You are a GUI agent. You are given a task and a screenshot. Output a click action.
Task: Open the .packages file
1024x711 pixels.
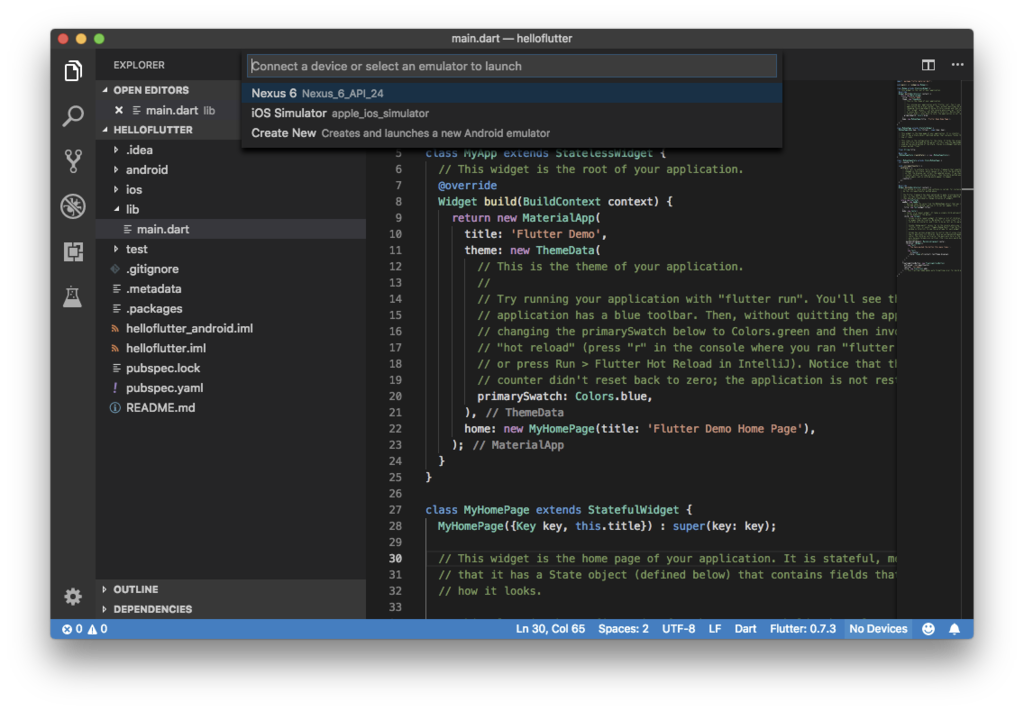pyautogui.click(x=231, y=309)
